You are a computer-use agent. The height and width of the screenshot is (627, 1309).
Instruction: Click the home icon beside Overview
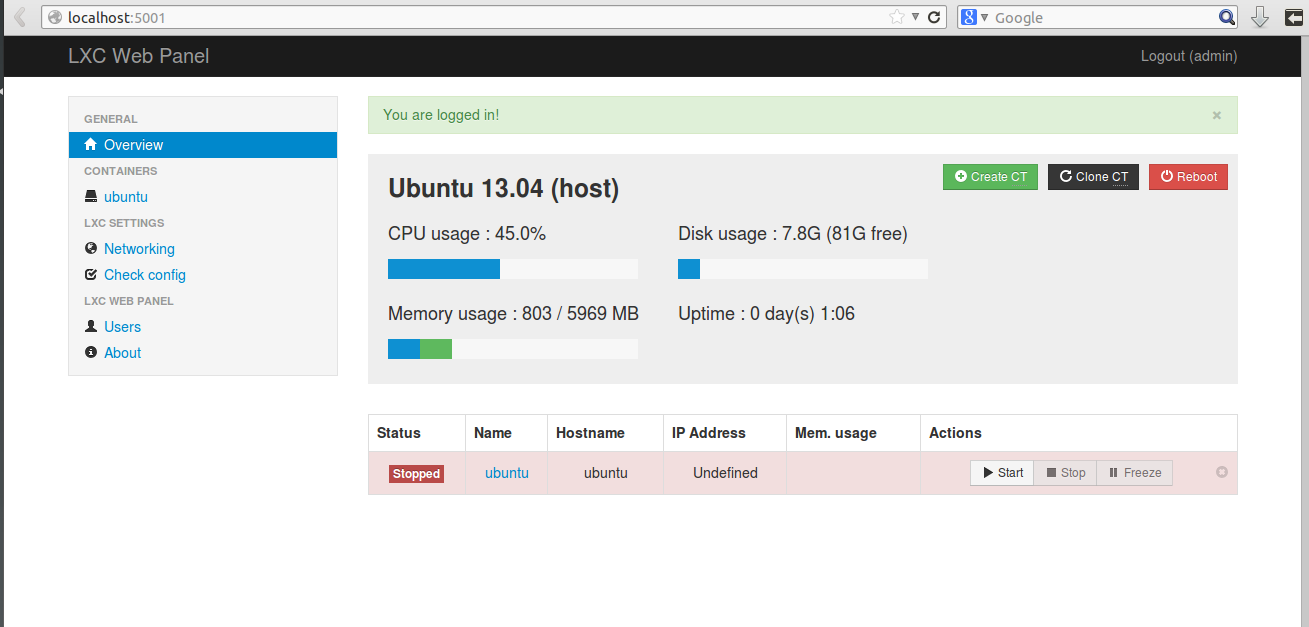point(91,144)
